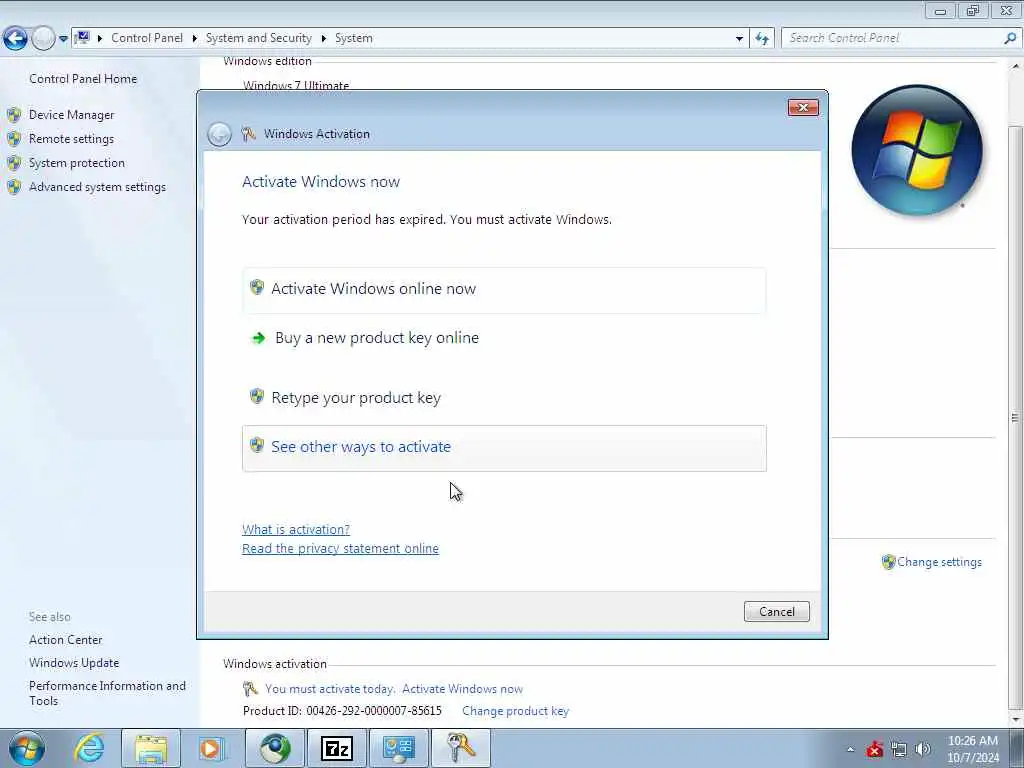The image size is (1024, 768).
Task: Click the green arrow beside Buy a new product key
Action: 259,338
